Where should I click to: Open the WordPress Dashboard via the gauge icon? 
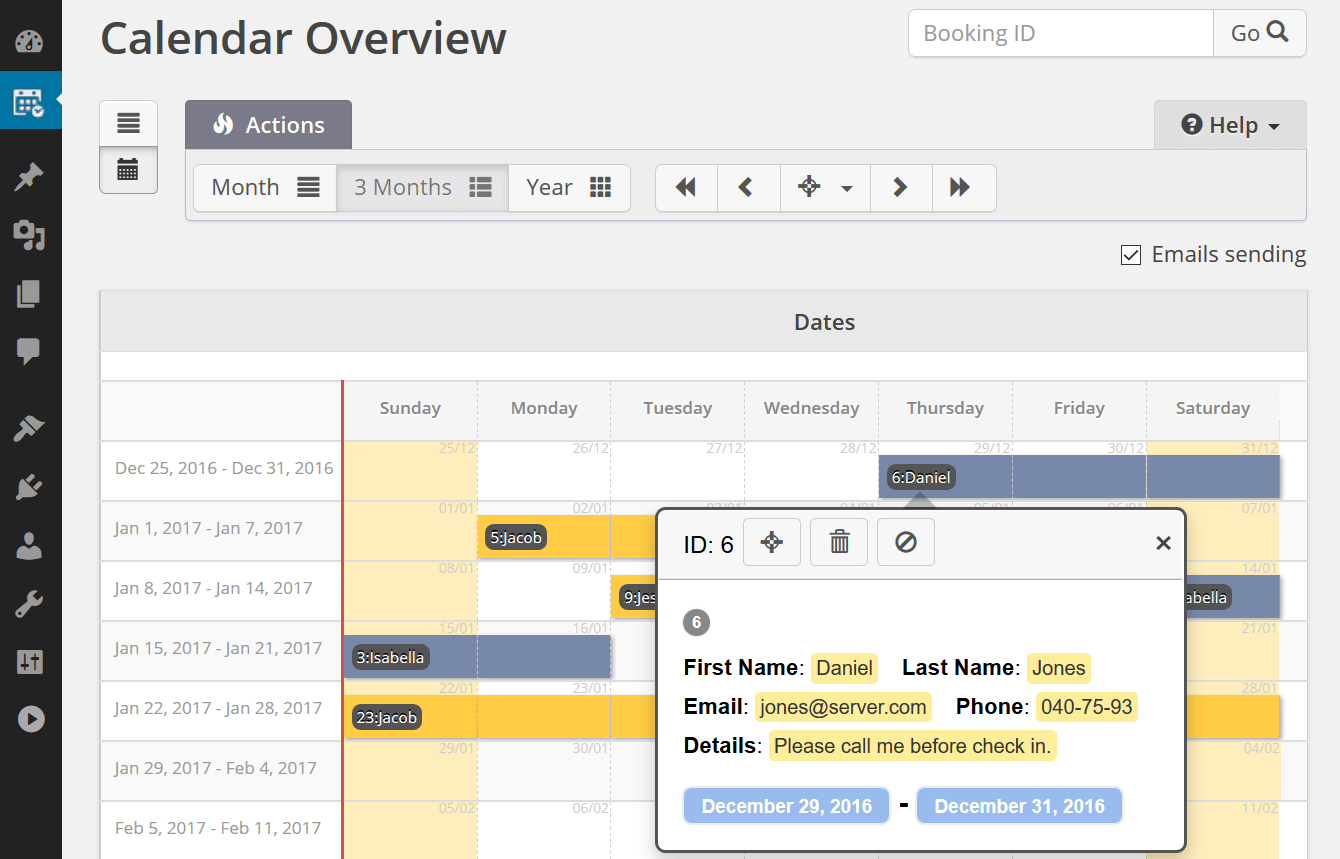(31, 41)
